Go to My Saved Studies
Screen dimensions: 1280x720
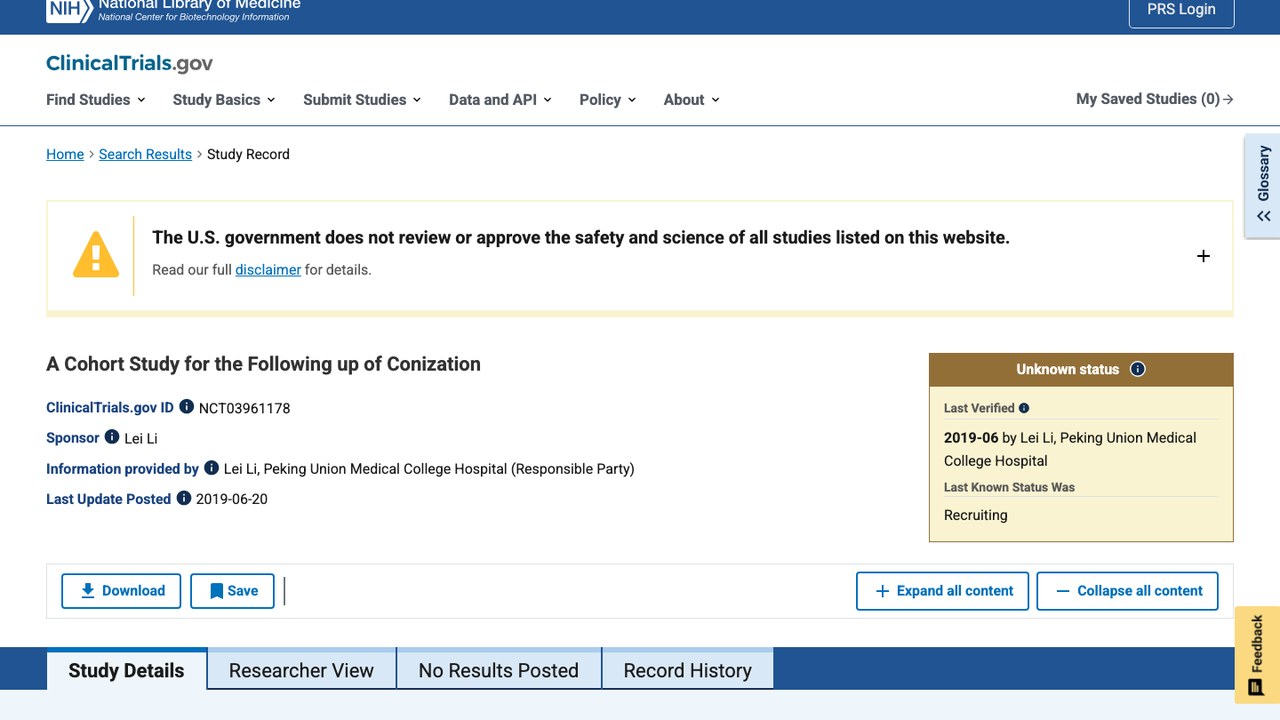pyautogui.click(x=1155, y=99)
